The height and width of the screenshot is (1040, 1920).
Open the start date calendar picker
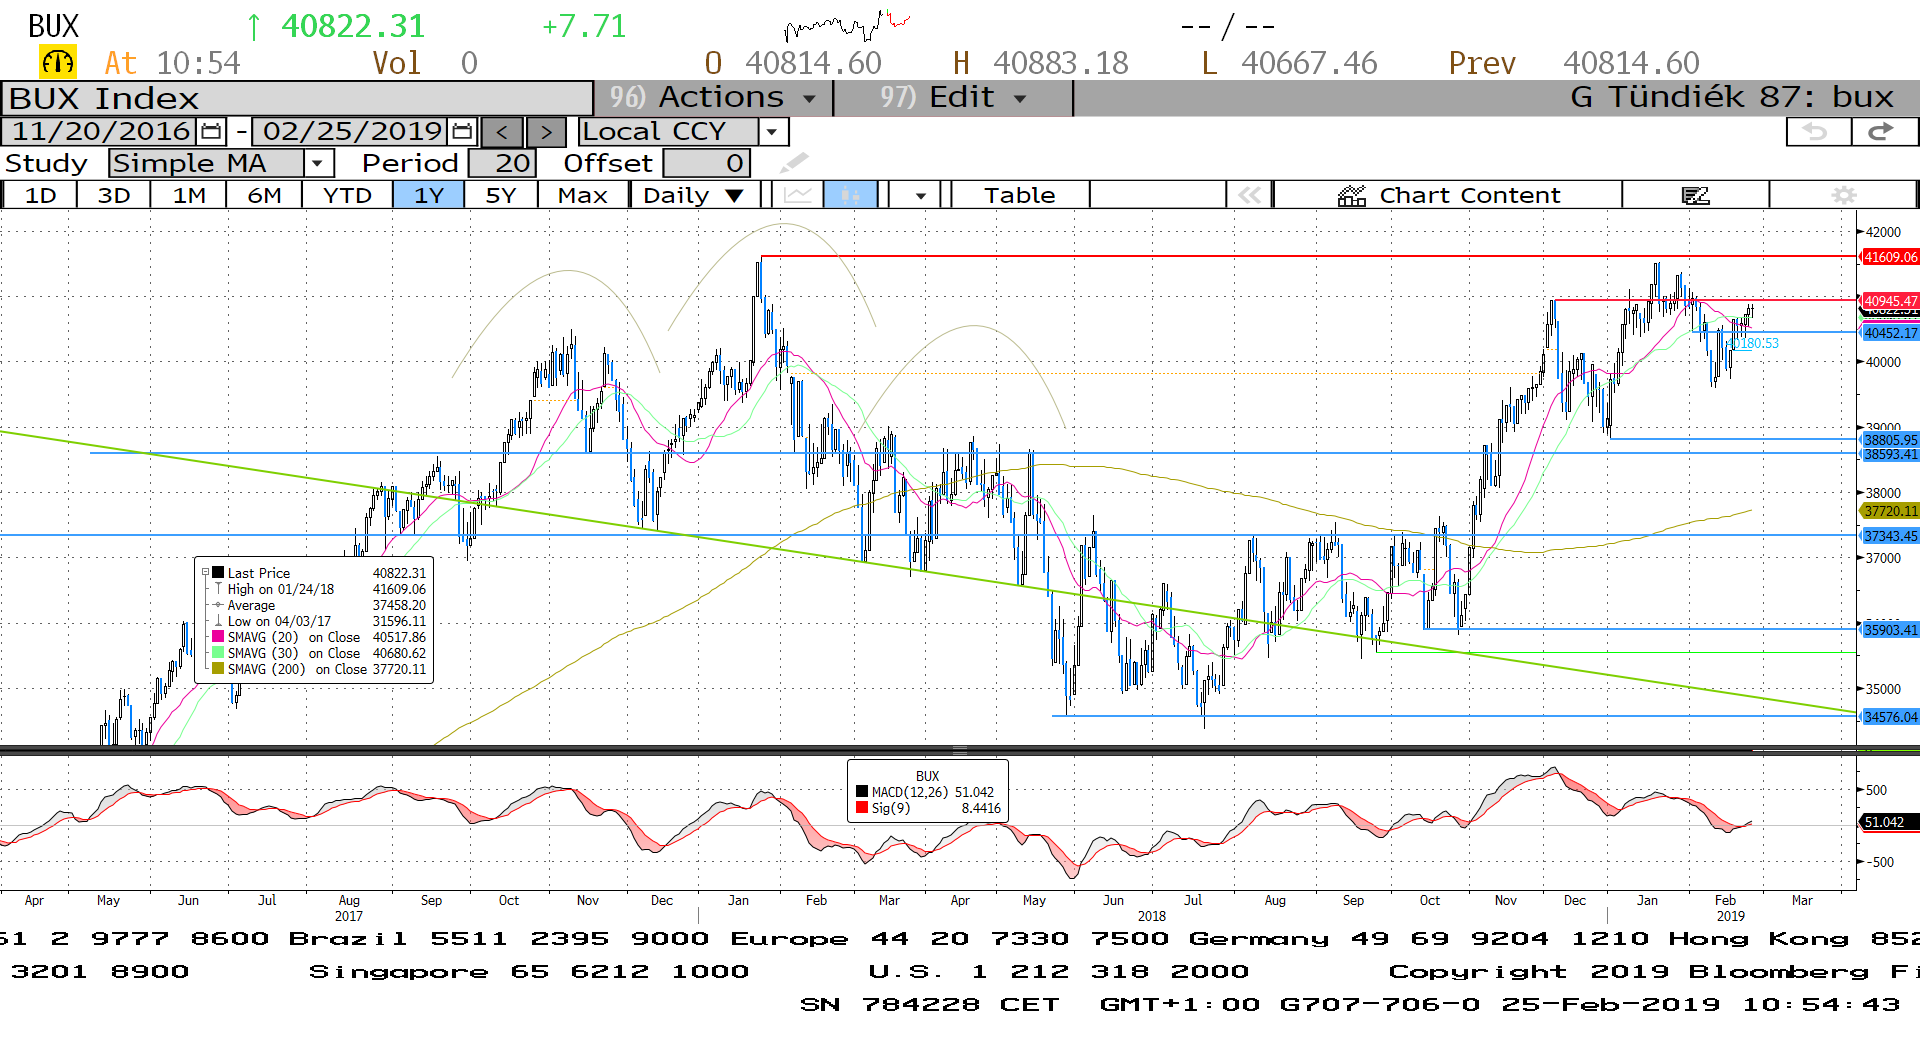click(x=211, y=132)
